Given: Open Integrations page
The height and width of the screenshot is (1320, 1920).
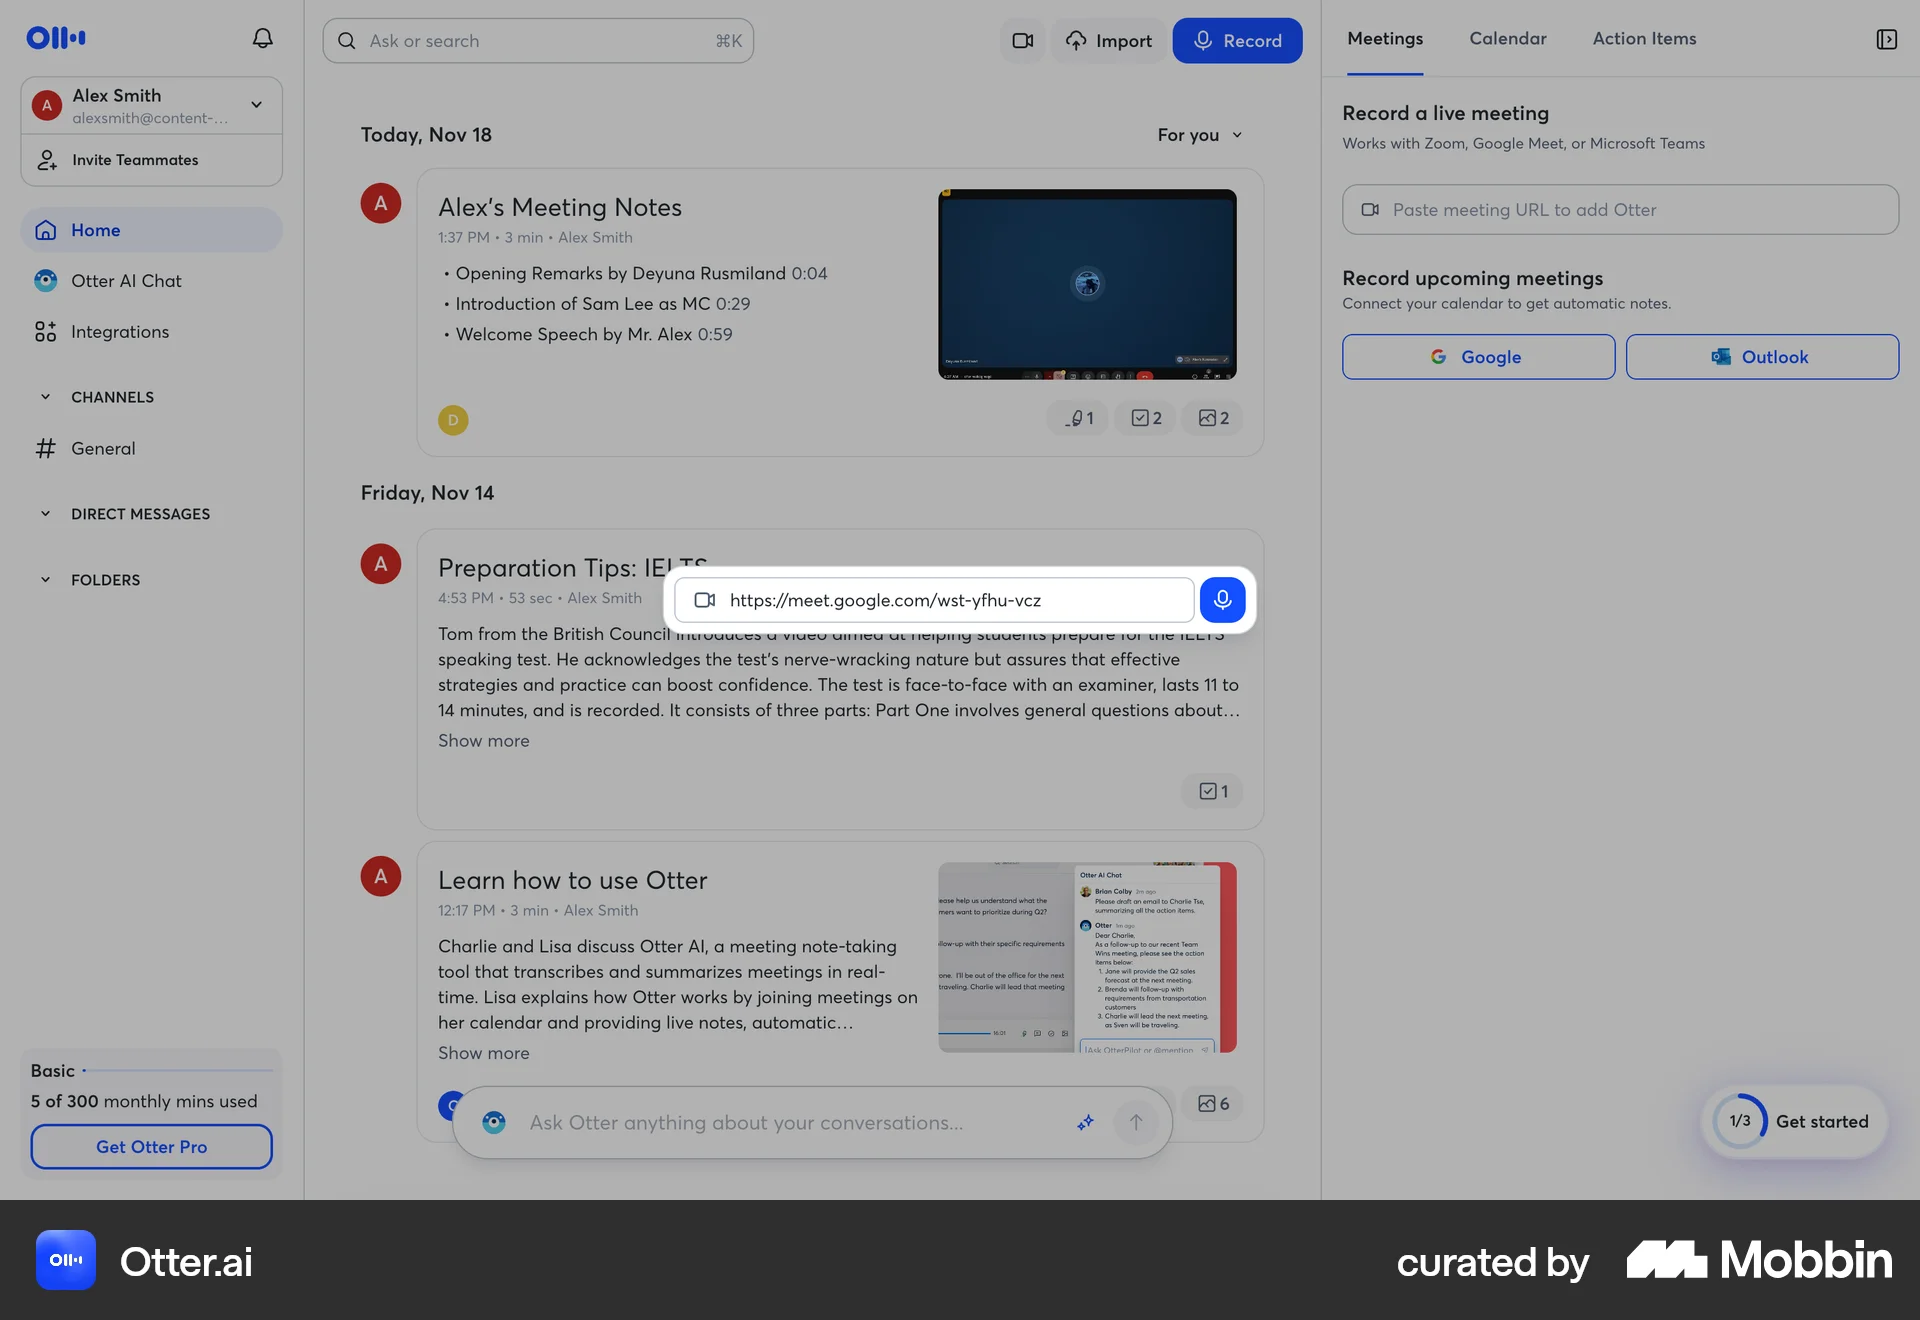Looking at the screenshot, I should [152, 332].
